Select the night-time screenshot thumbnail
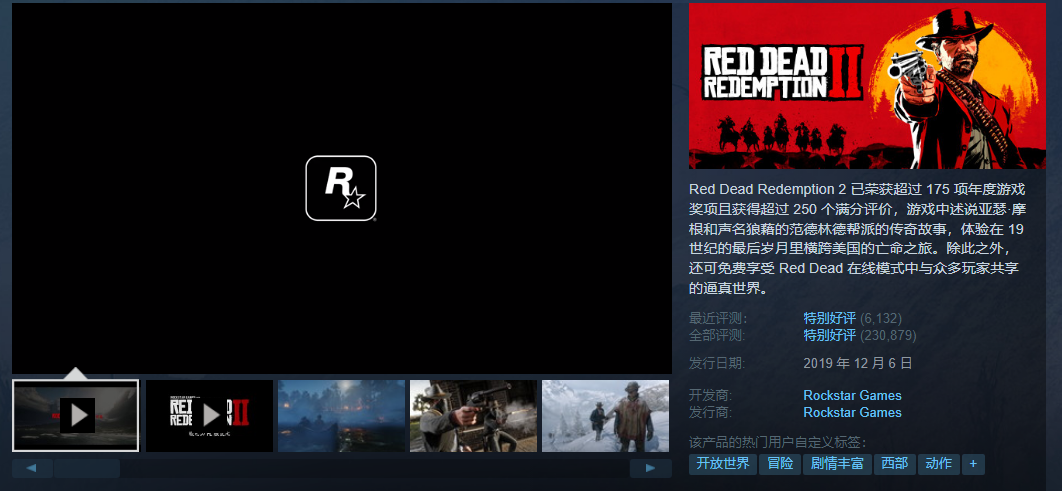The width and height of the screenshot is (1062, 491). [x=341, y=415]
